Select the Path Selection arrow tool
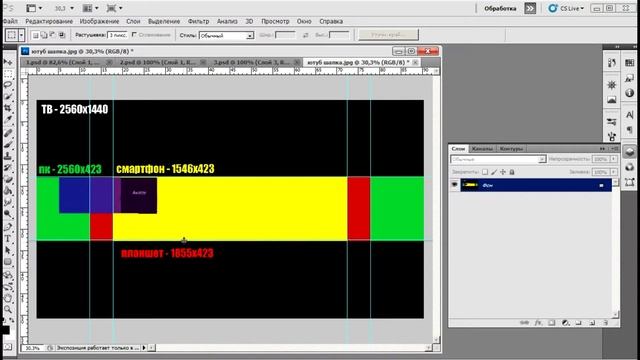 pos(8,250)
